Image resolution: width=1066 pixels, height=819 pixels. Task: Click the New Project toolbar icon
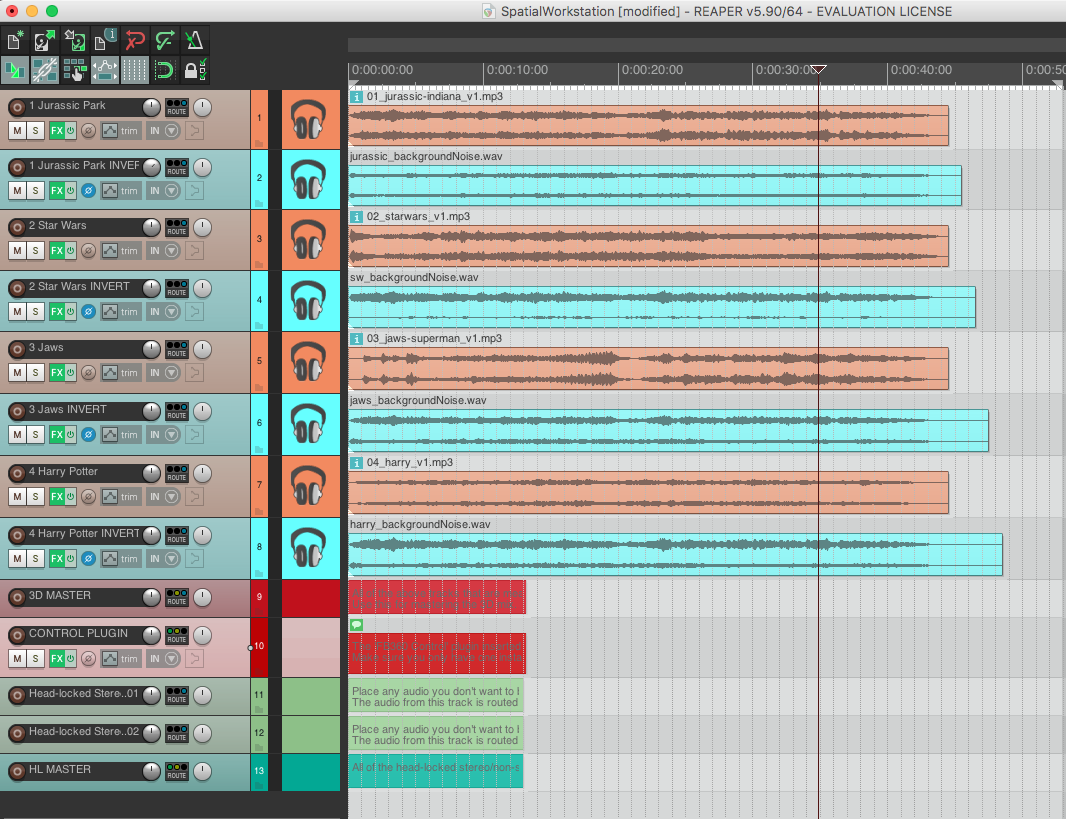[x=15, y=41]
